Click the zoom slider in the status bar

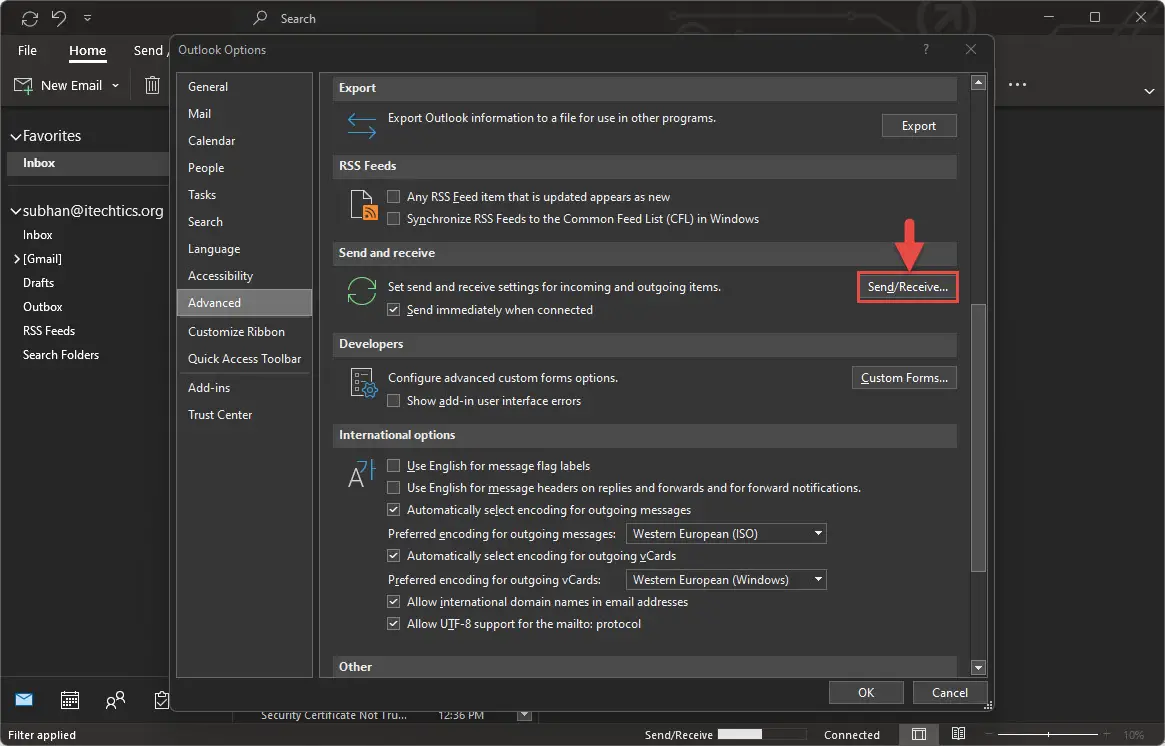1048,734
